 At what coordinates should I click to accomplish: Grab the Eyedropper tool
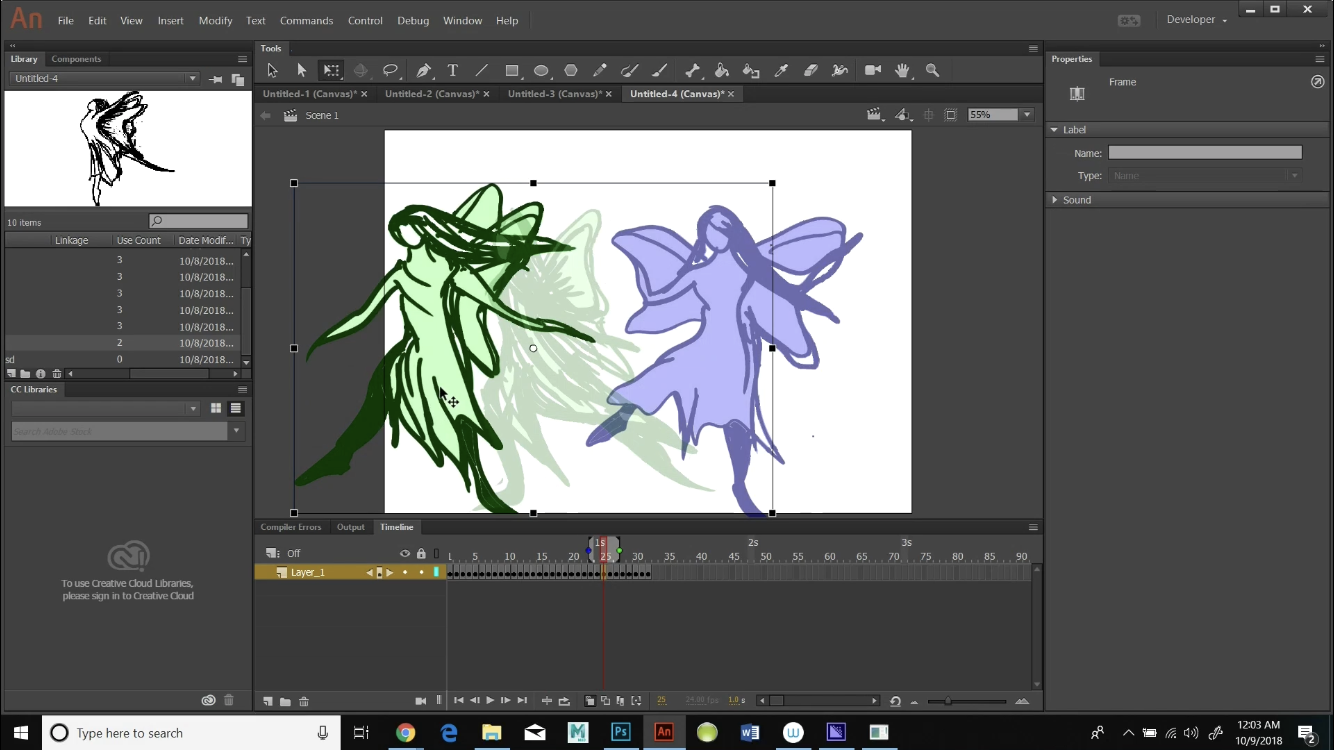pos(781,70)
